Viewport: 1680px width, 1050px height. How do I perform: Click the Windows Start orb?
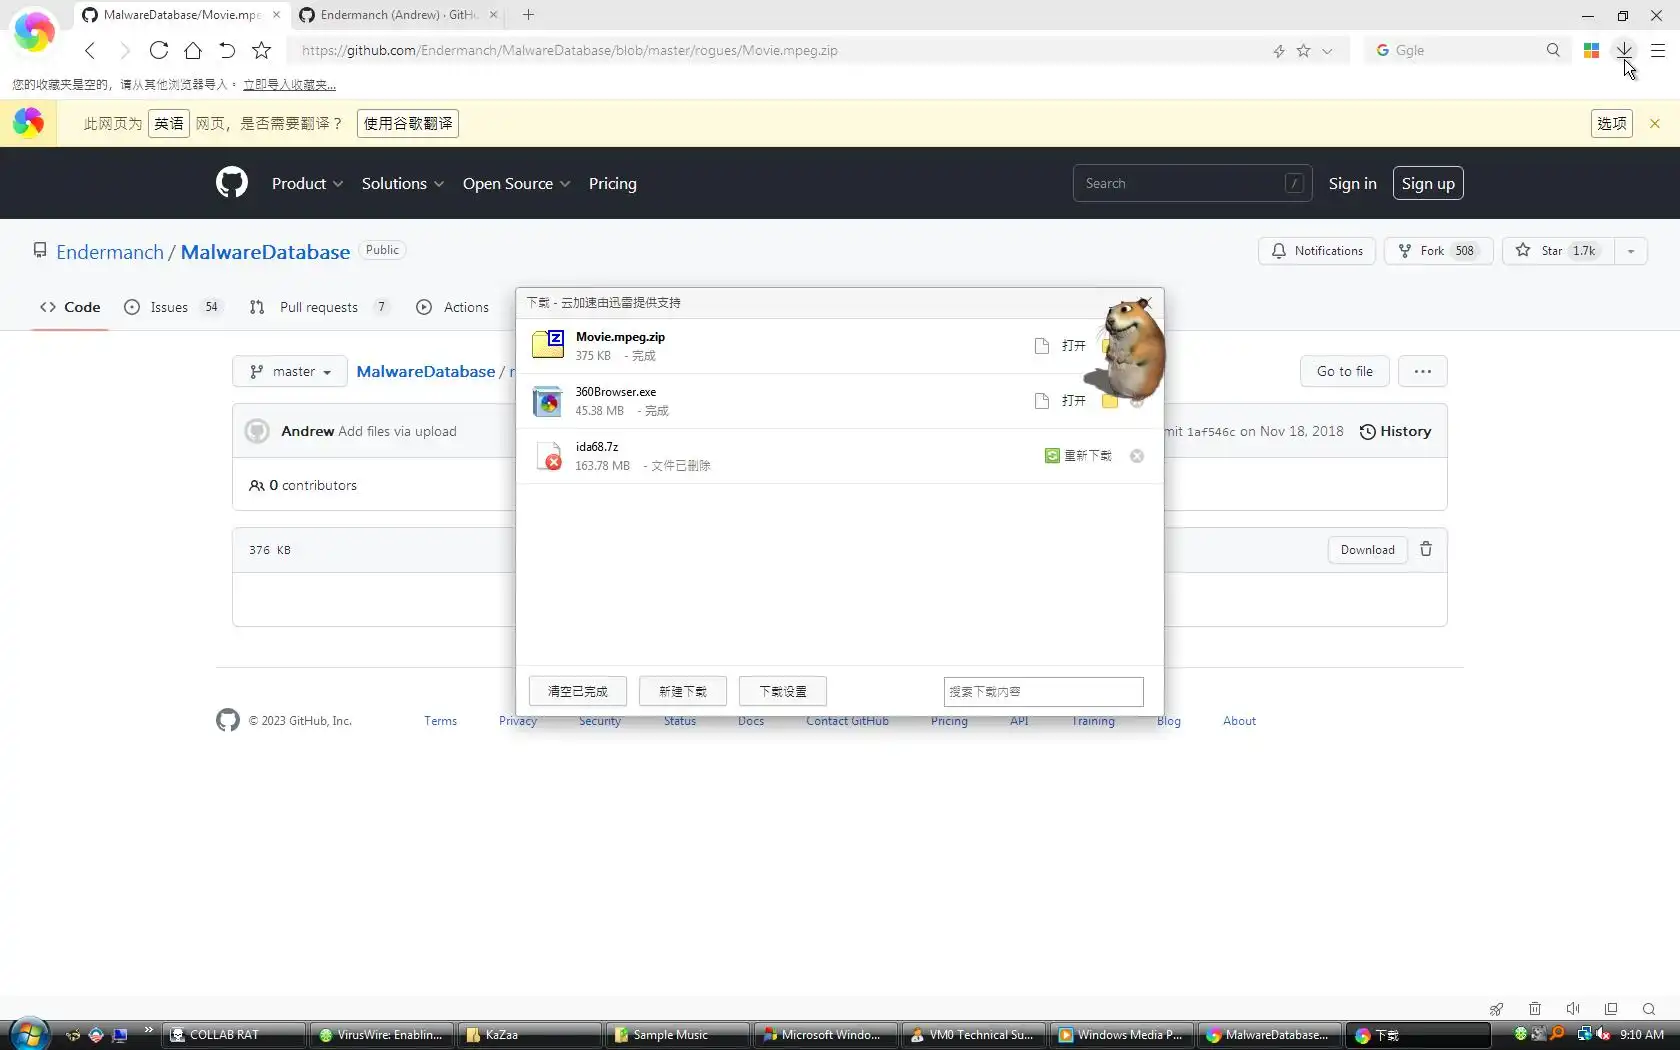[x=29, y=1035]
